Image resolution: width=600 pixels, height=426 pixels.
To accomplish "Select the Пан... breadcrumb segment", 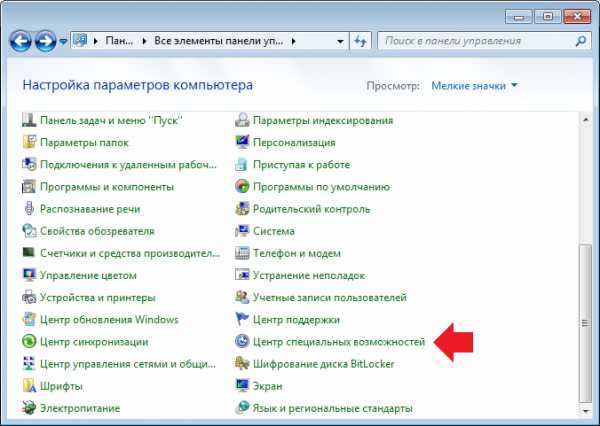I will coord(119,41).
